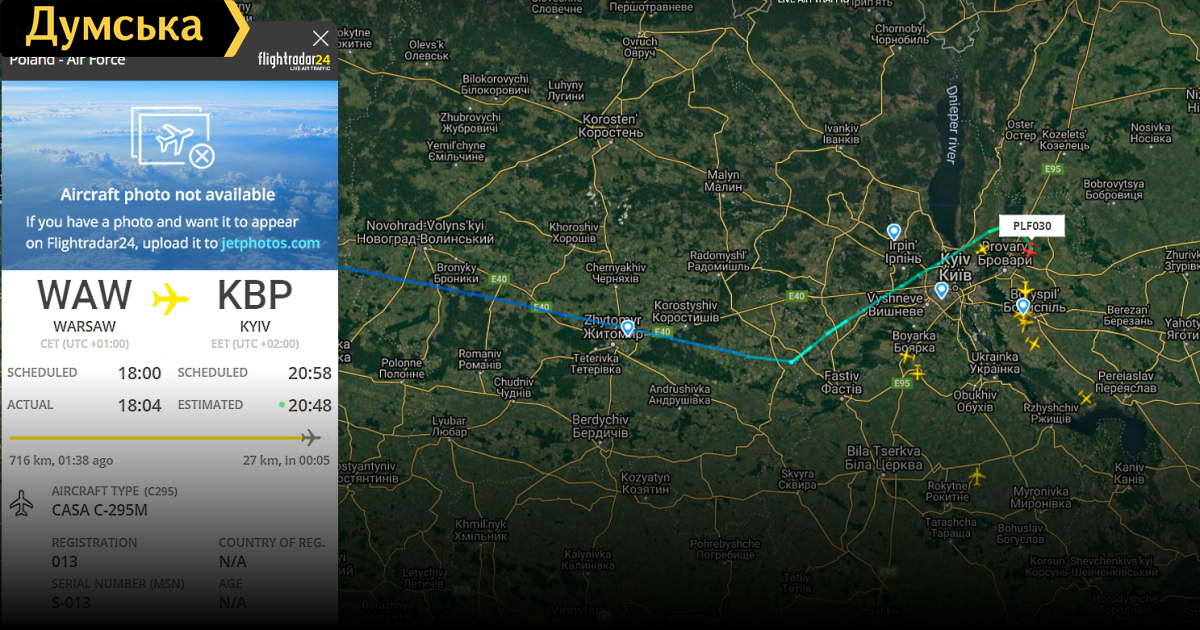Open the jetphotos.com upload link
This screenshot has width=1200, height=630.
coord(270,243)
